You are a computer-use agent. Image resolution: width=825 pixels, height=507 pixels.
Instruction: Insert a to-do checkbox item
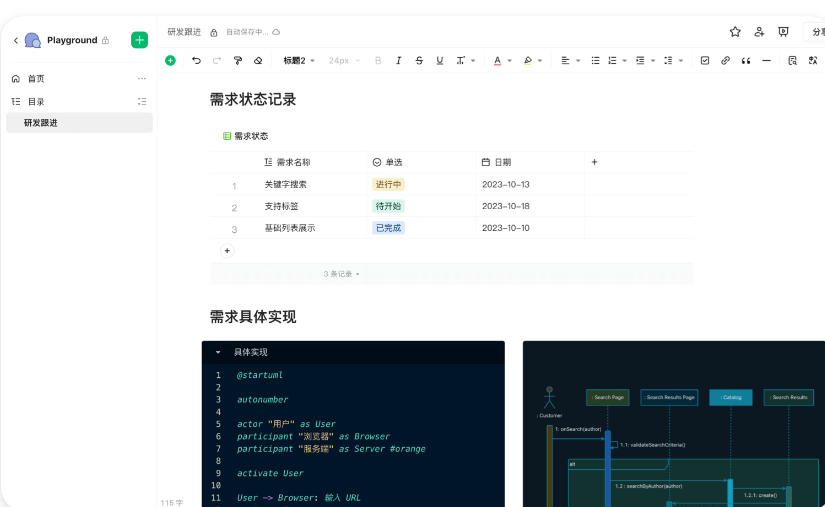[x=705, y=61]
